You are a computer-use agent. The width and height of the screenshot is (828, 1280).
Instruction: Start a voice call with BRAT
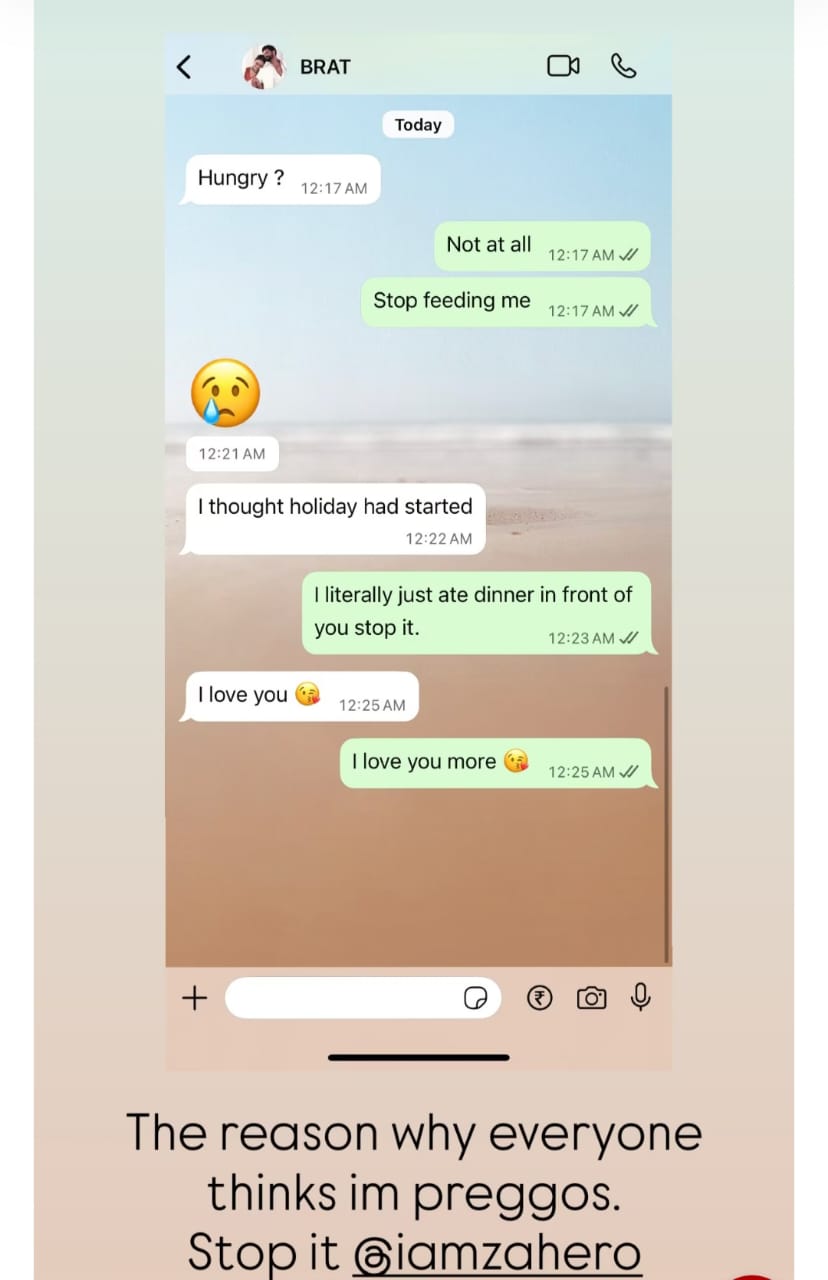623,66
